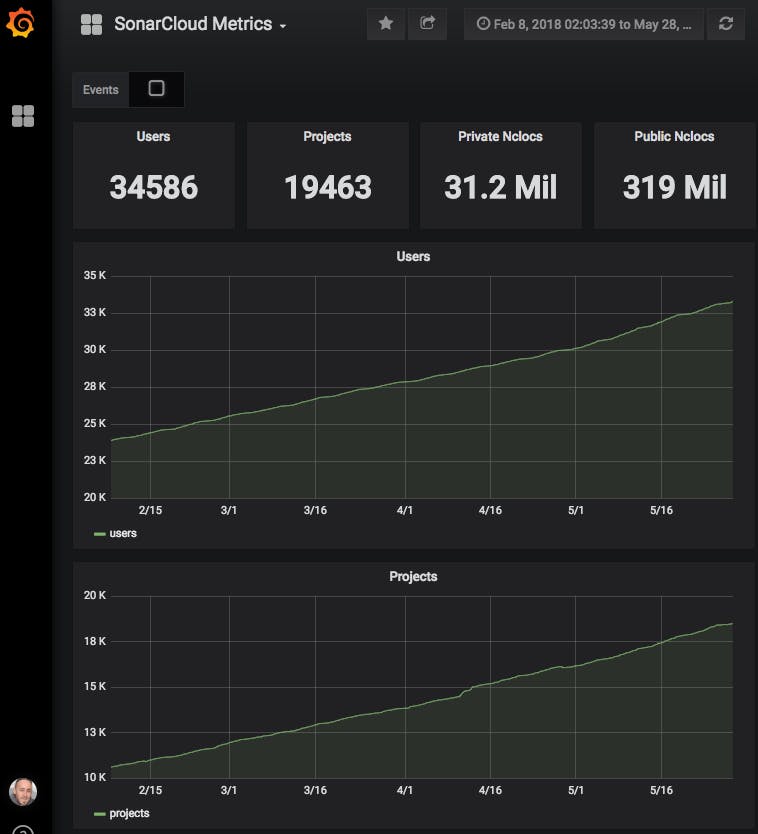
Task: Open color picker for projects legend swatch
Action: [99, 814]
